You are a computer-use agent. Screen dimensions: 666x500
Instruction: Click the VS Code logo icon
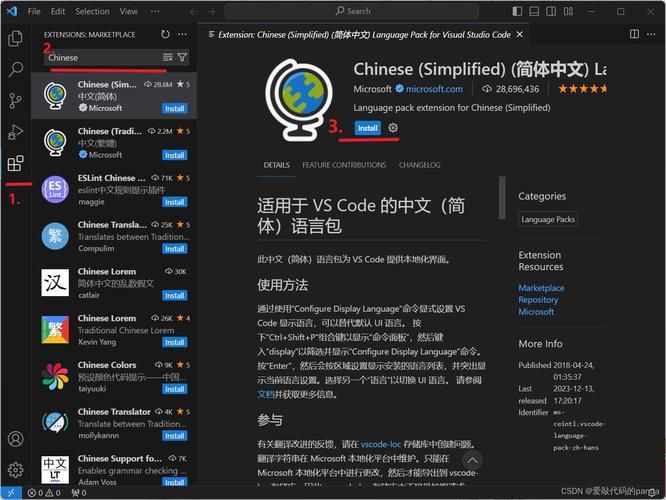12,11
